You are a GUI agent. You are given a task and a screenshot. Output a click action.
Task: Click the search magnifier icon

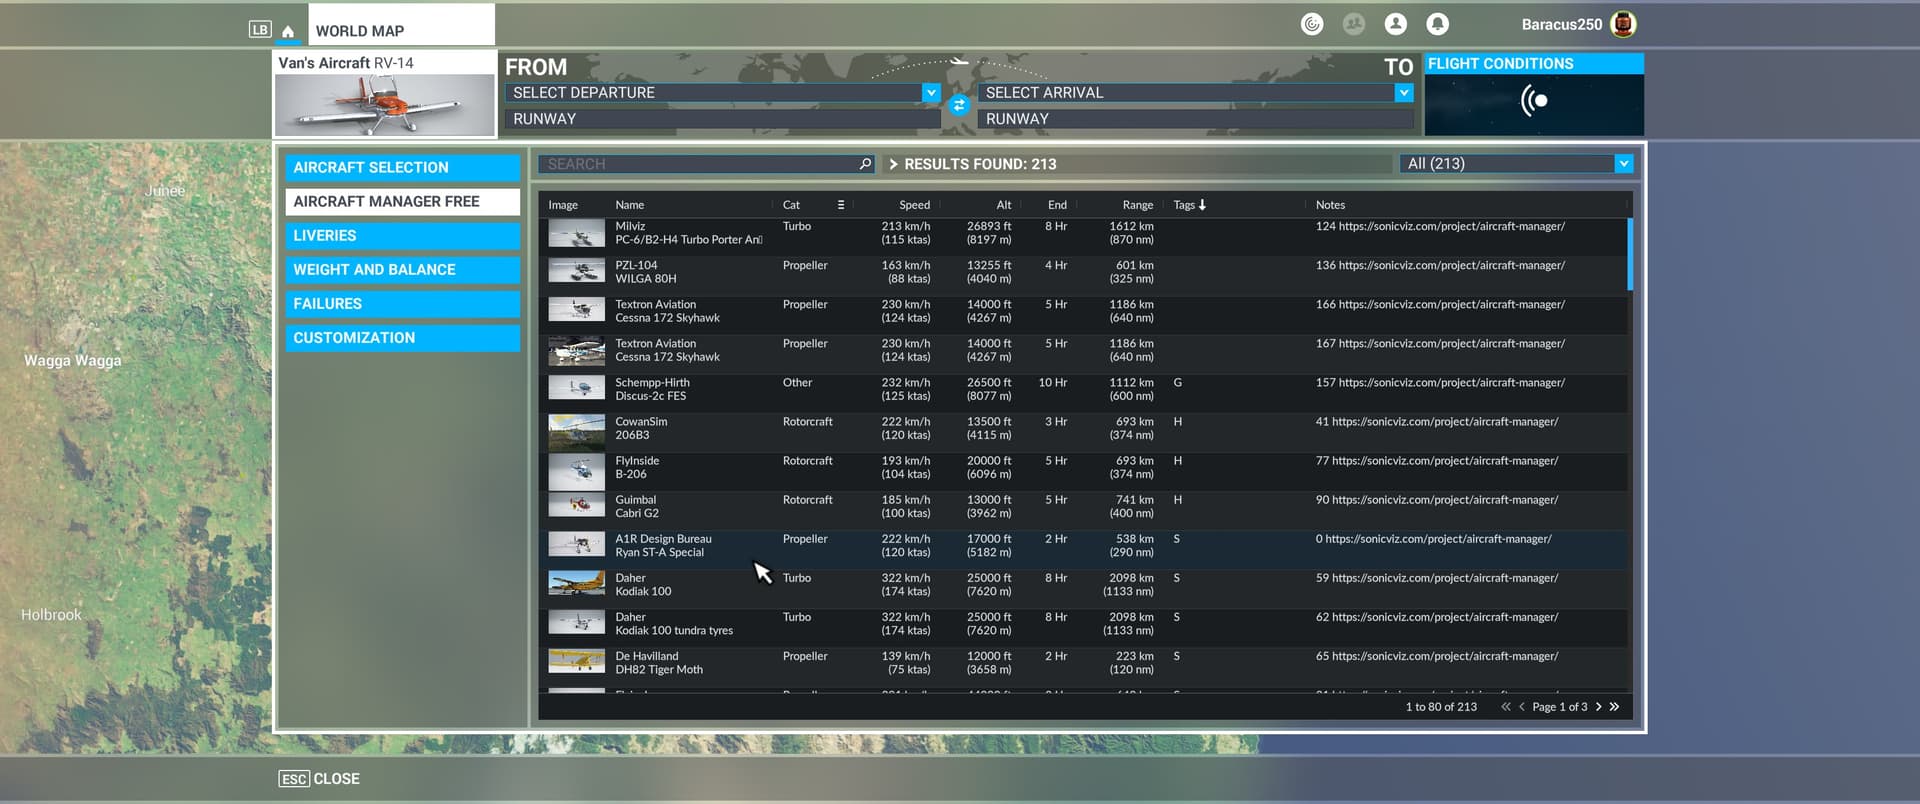click(x=865, y=164)
